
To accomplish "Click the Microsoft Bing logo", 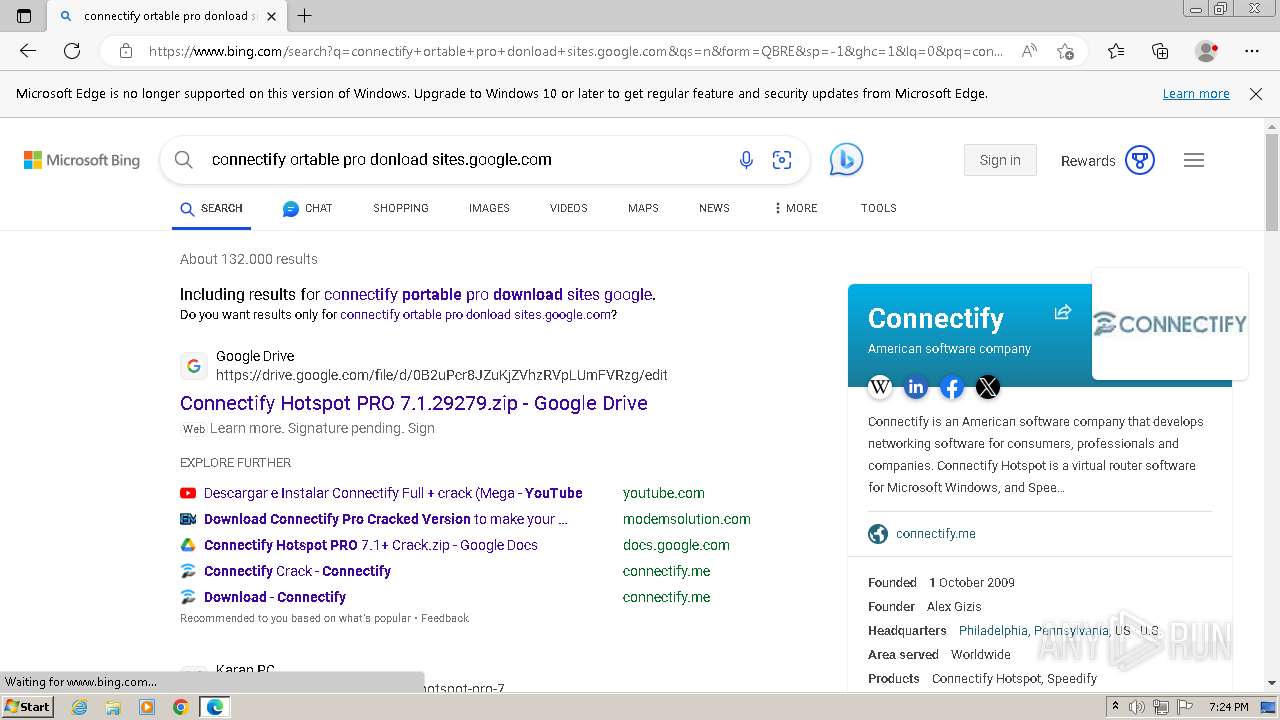I will coord(82,160).
